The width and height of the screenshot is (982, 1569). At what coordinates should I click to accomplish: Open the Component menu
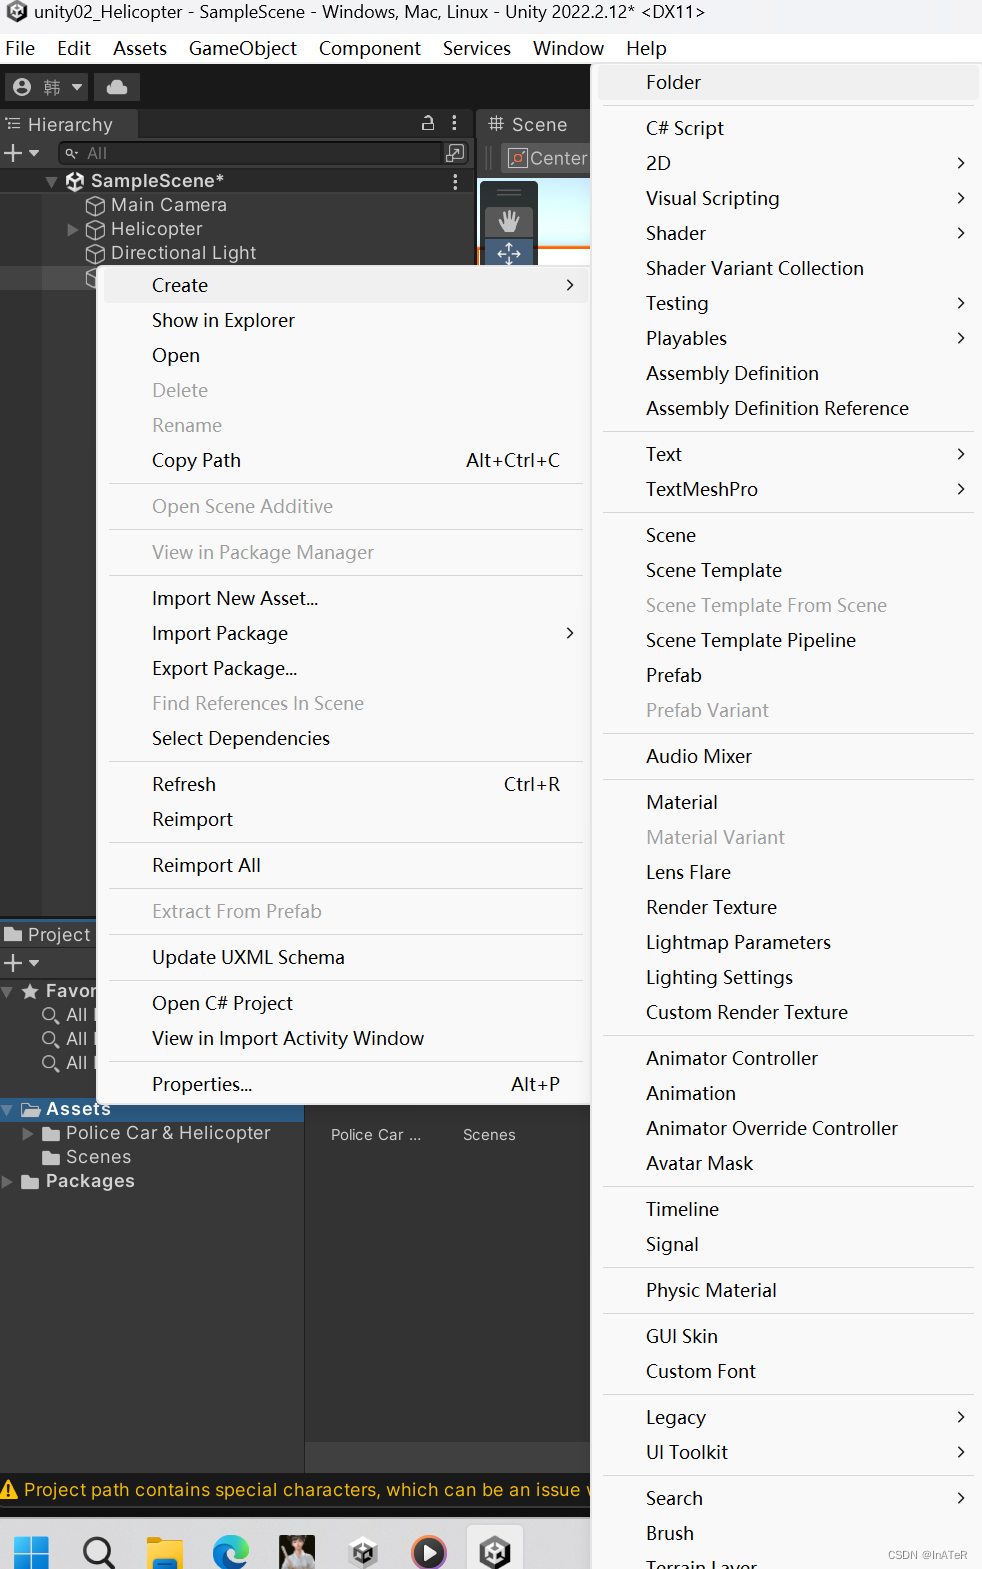tap(370, 48)
